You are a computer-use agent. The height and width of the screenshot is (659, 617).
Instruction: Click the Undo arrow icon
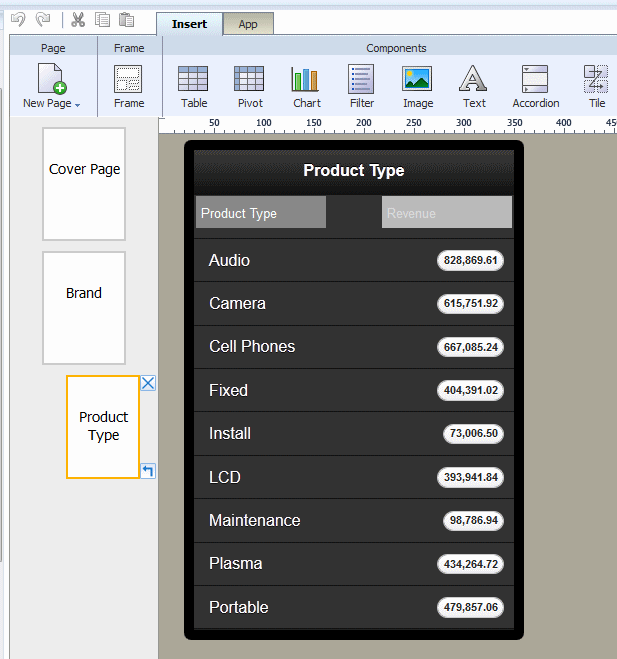click(x=18, y=20)
